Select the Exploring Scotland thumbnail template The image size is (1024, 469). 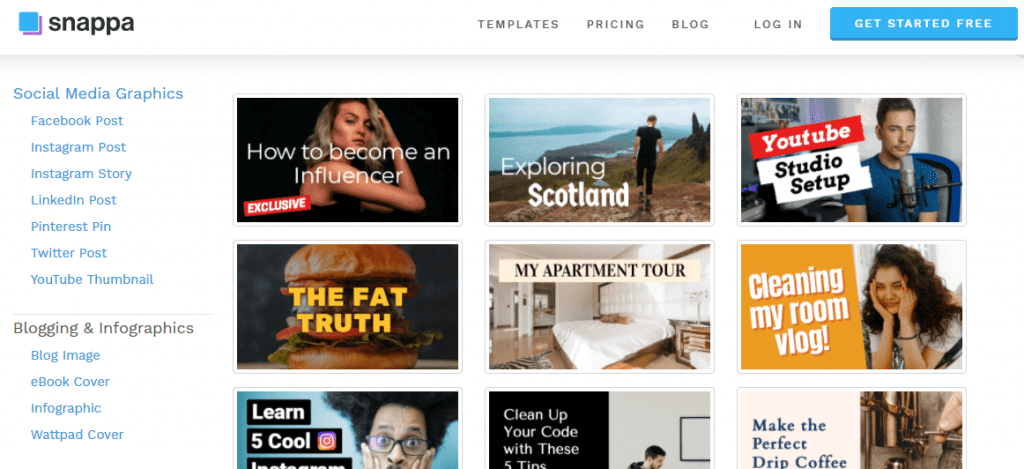point(600,160)
